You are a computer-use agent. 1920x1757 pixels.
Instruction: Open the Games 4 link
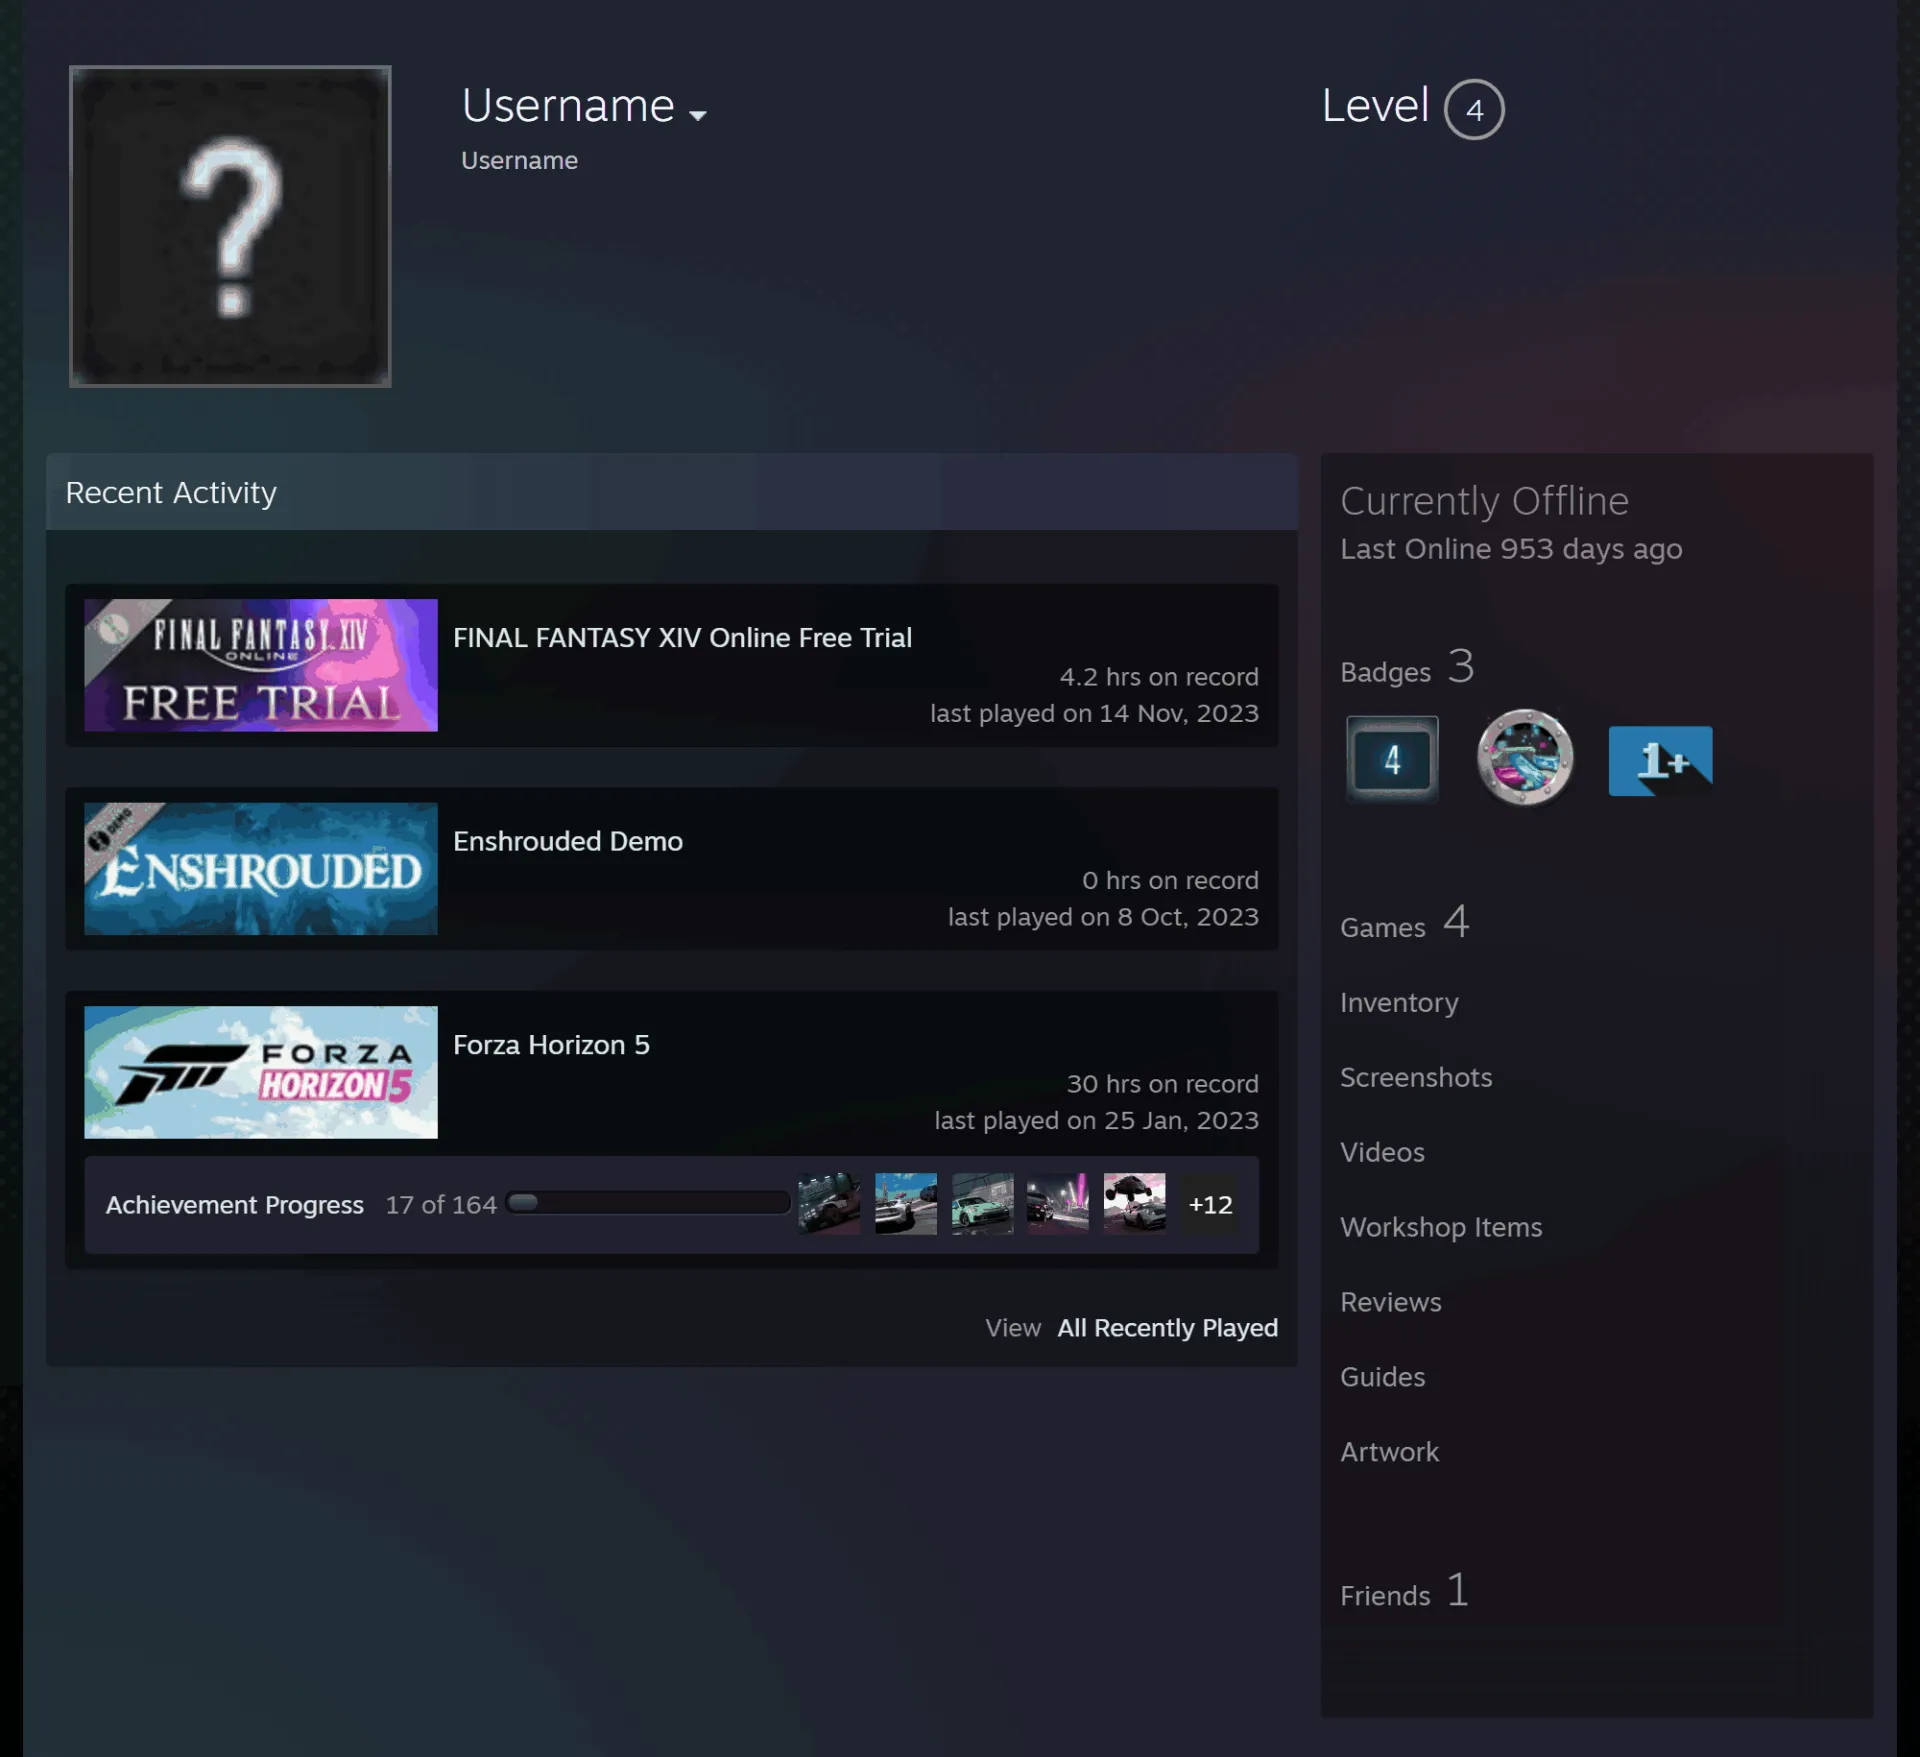pyautogui.click(x=1405, y=923)
